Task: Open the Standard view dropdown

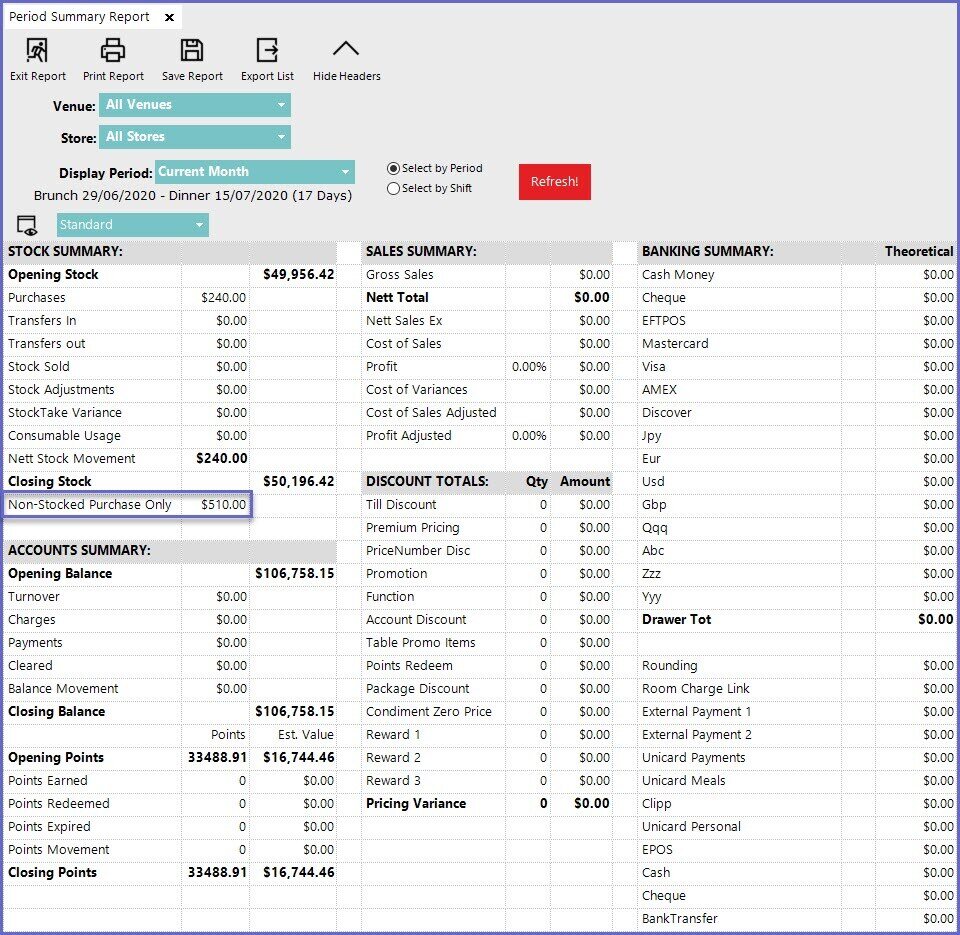Action: pos(132,225)
